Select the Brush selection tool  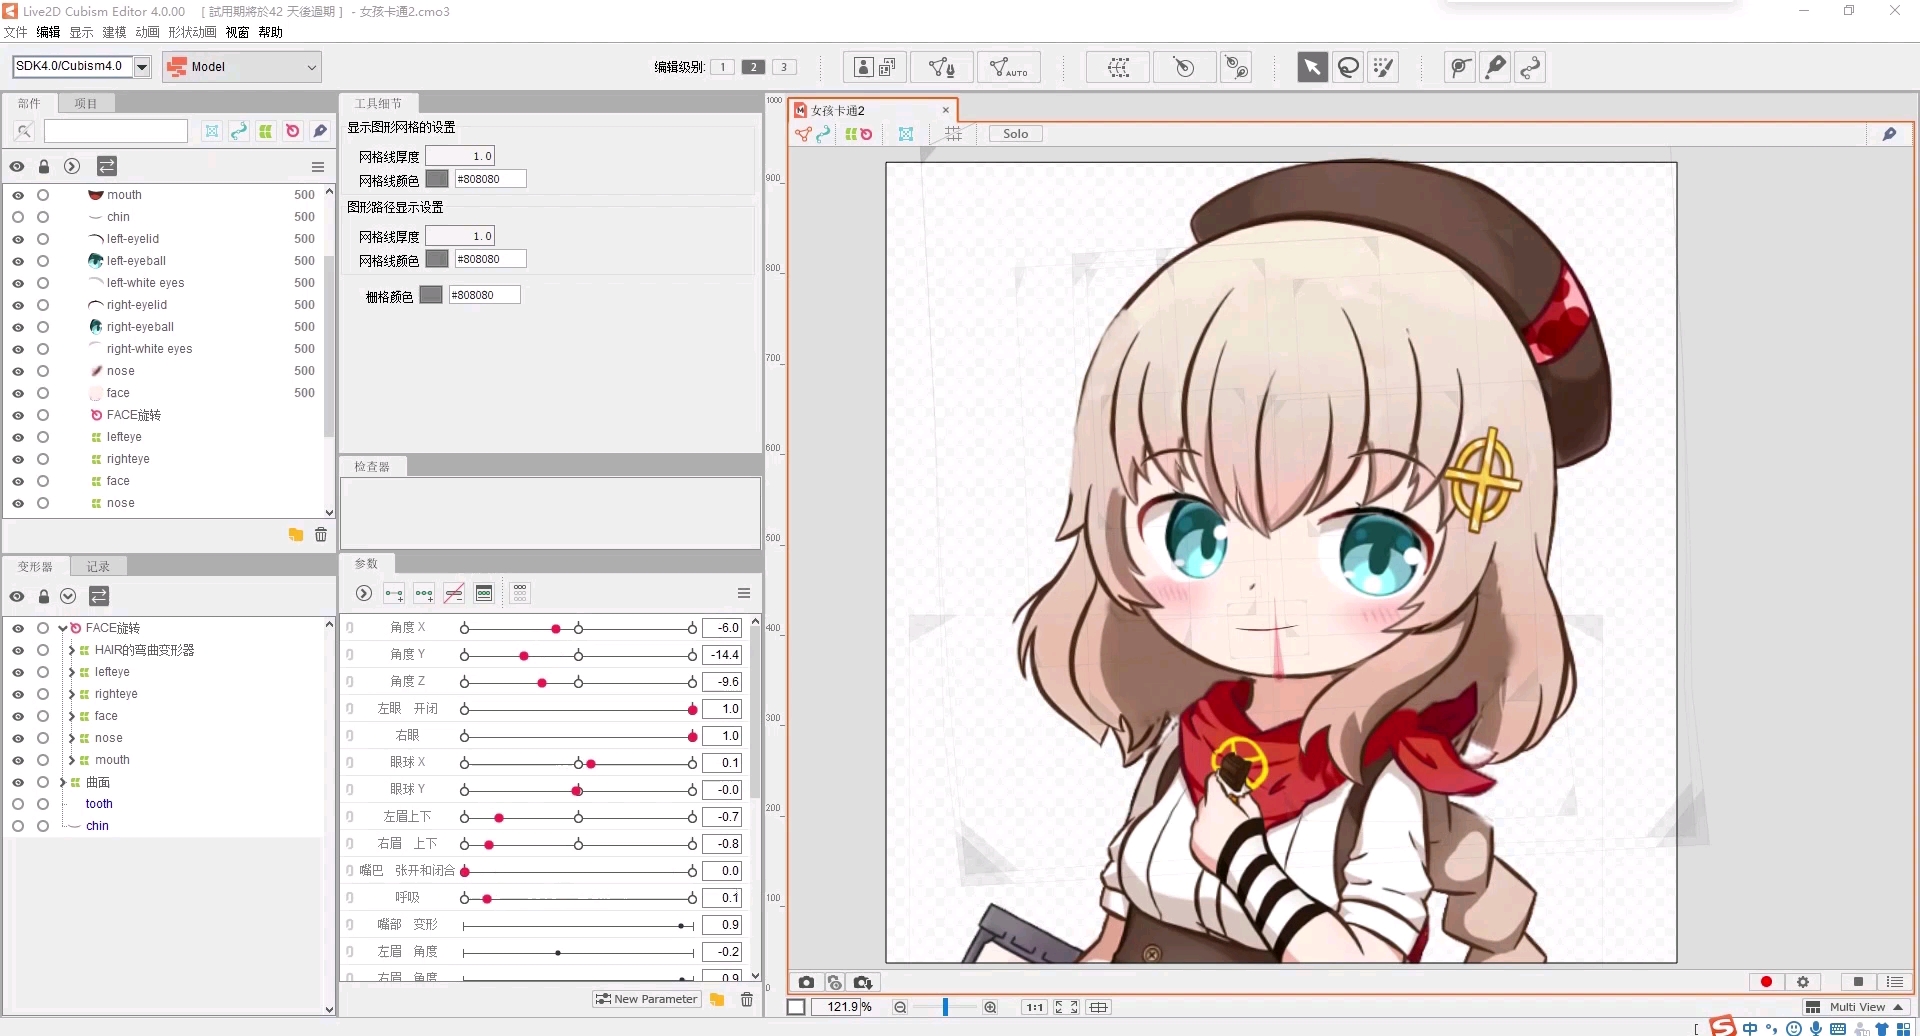(1384, 67)
